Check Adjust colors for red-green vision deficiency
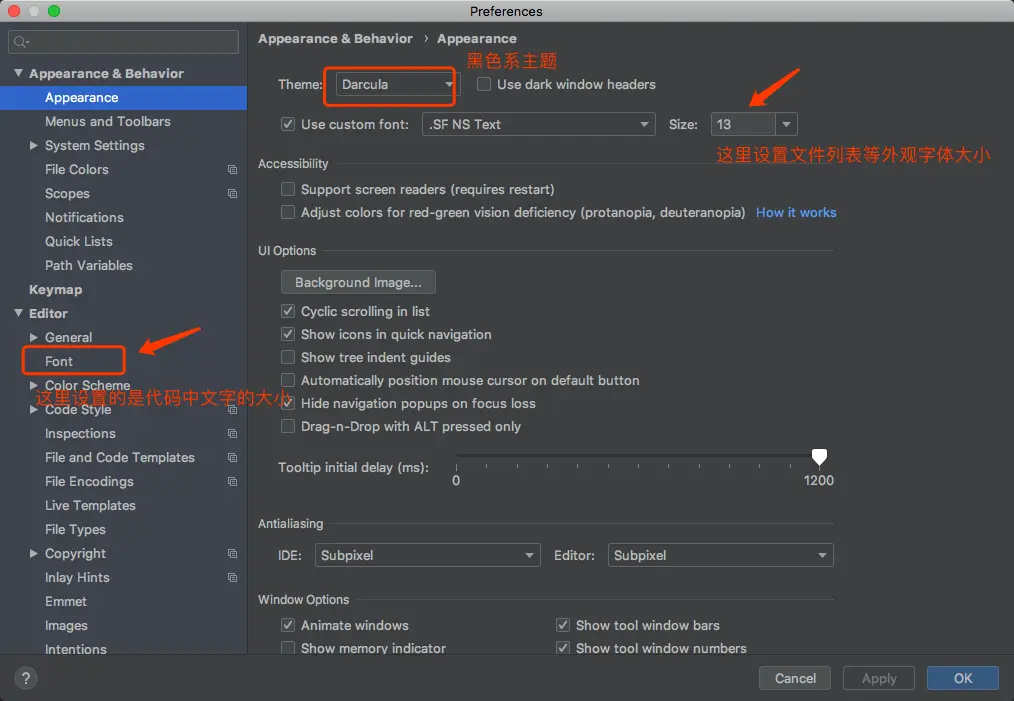Screen dimensions: 1014x701 tap(288, 212)
